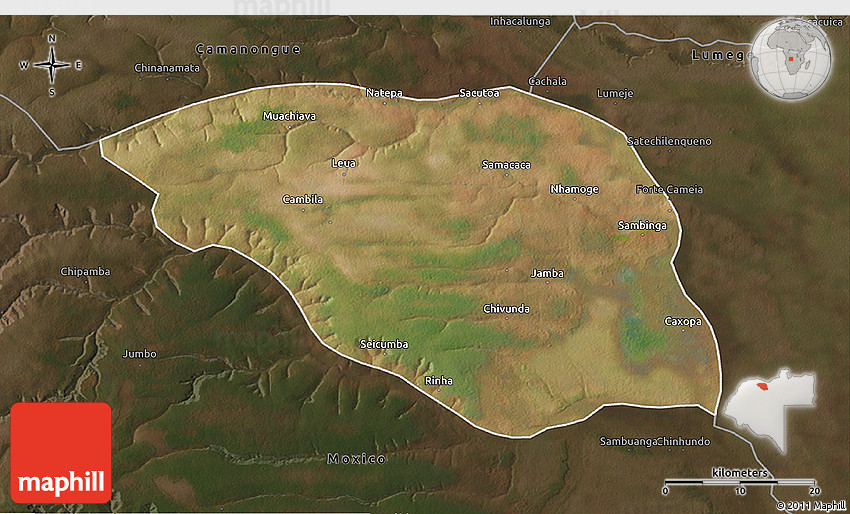850x514 pixels.
Task: Click the Forte Cameia label
Action: click(669, 189)
